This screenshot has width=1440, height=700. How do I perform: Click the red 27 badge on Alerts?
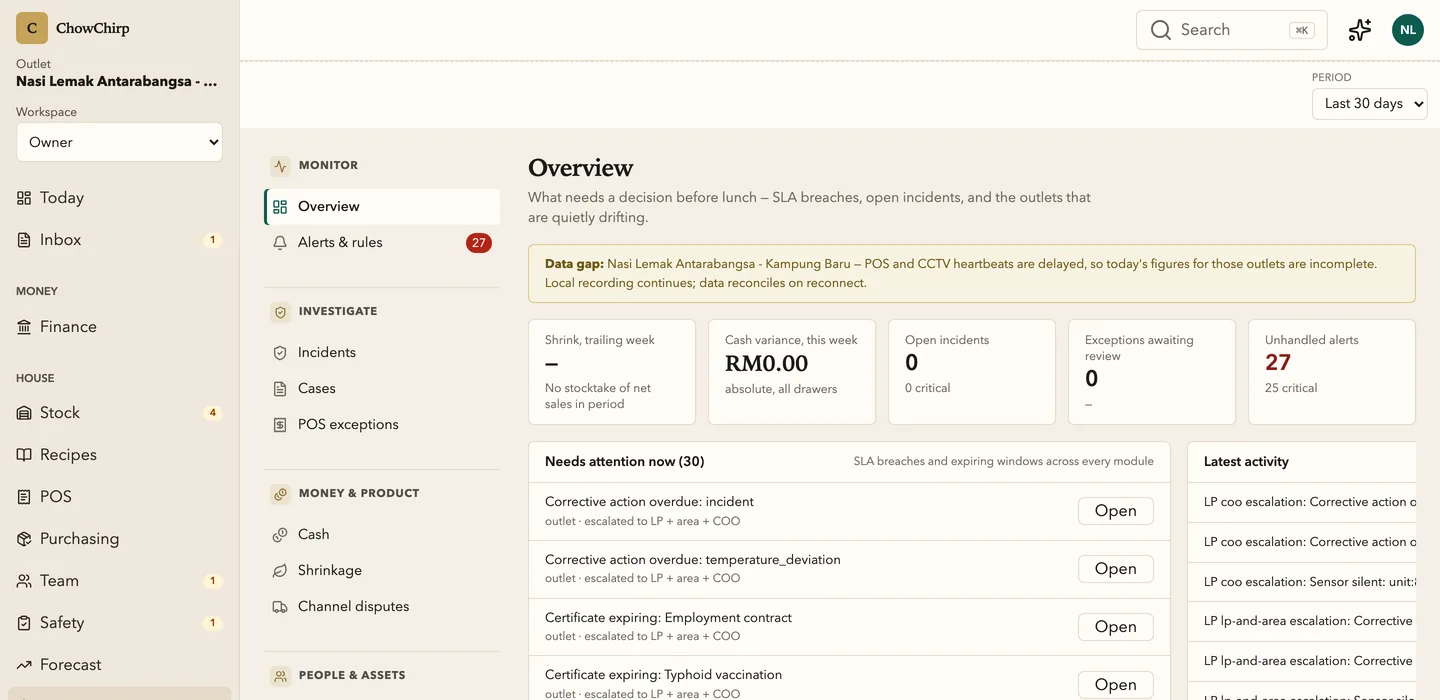[479, 243]
